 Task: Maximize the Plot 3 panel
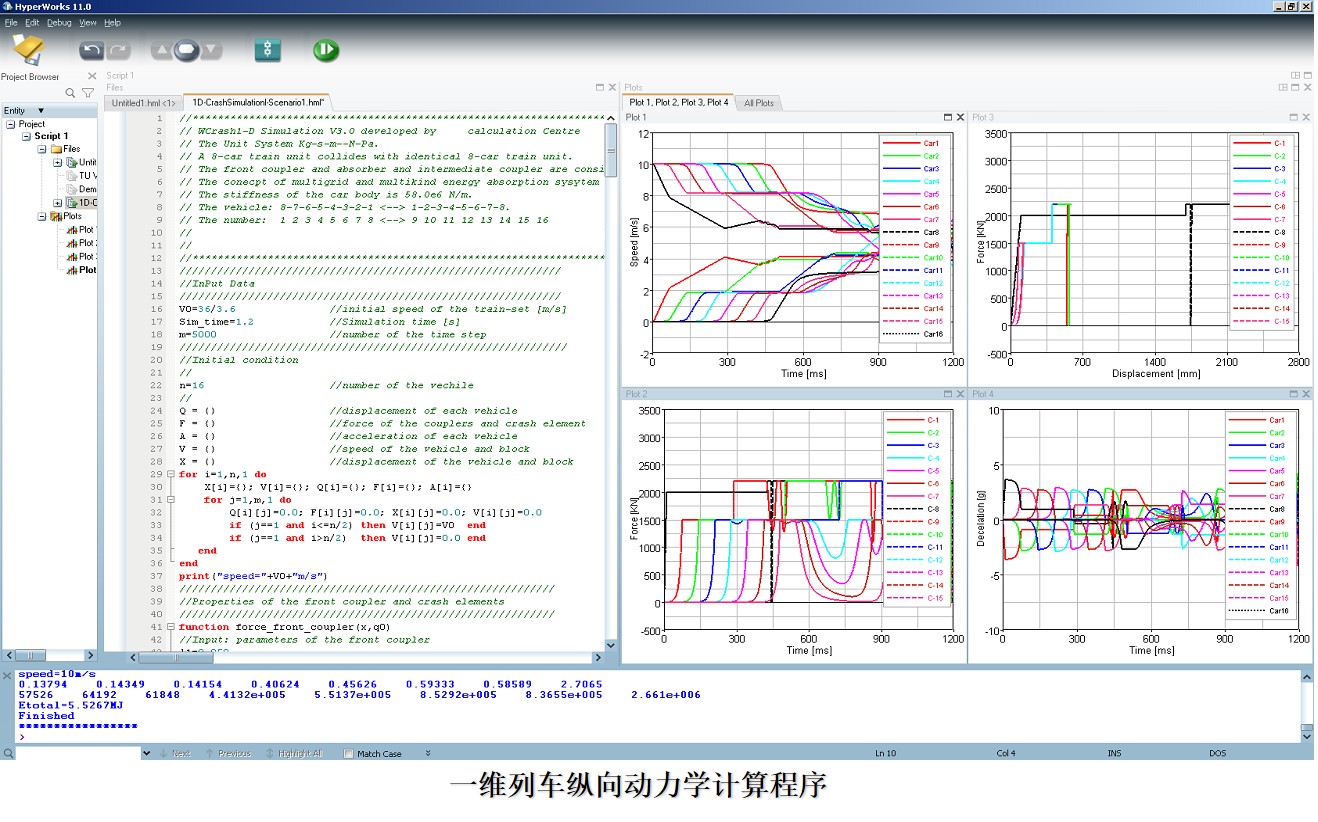coord(1293,117)
